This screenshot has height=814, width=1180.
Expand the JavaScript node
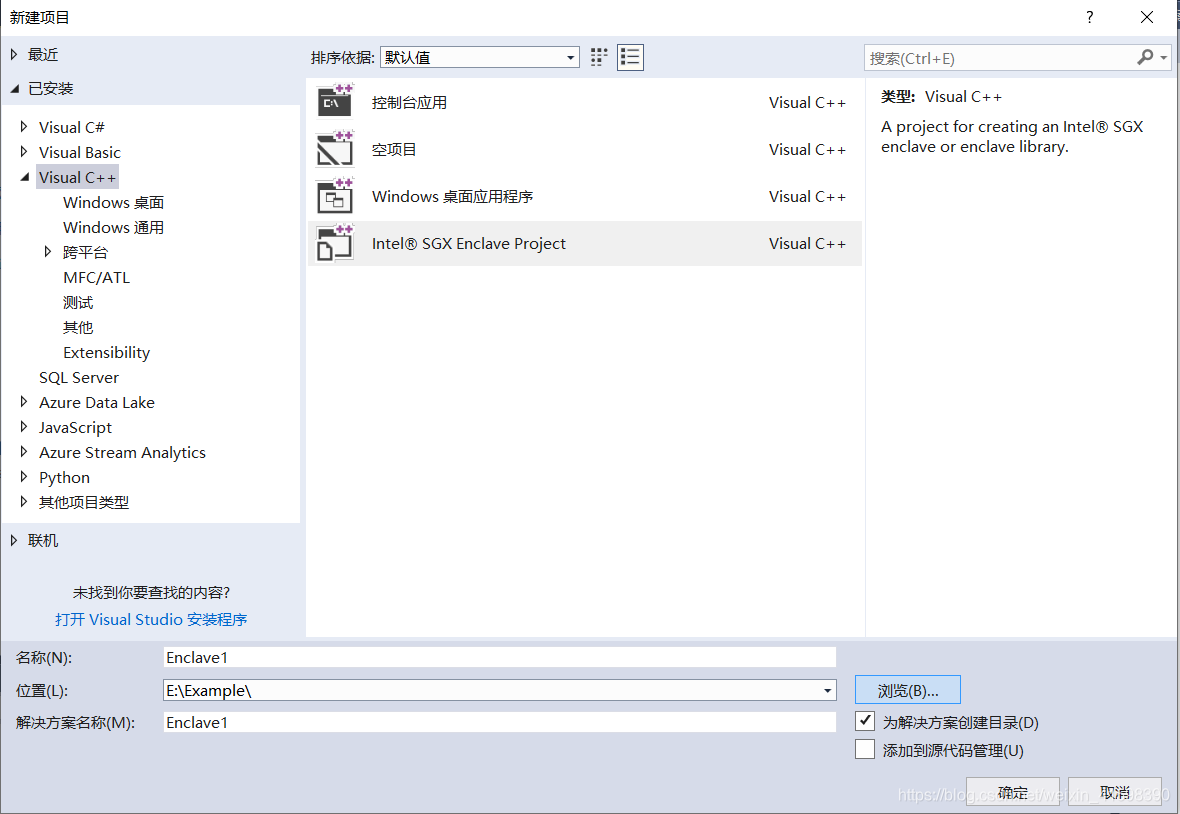pos(24,427)
